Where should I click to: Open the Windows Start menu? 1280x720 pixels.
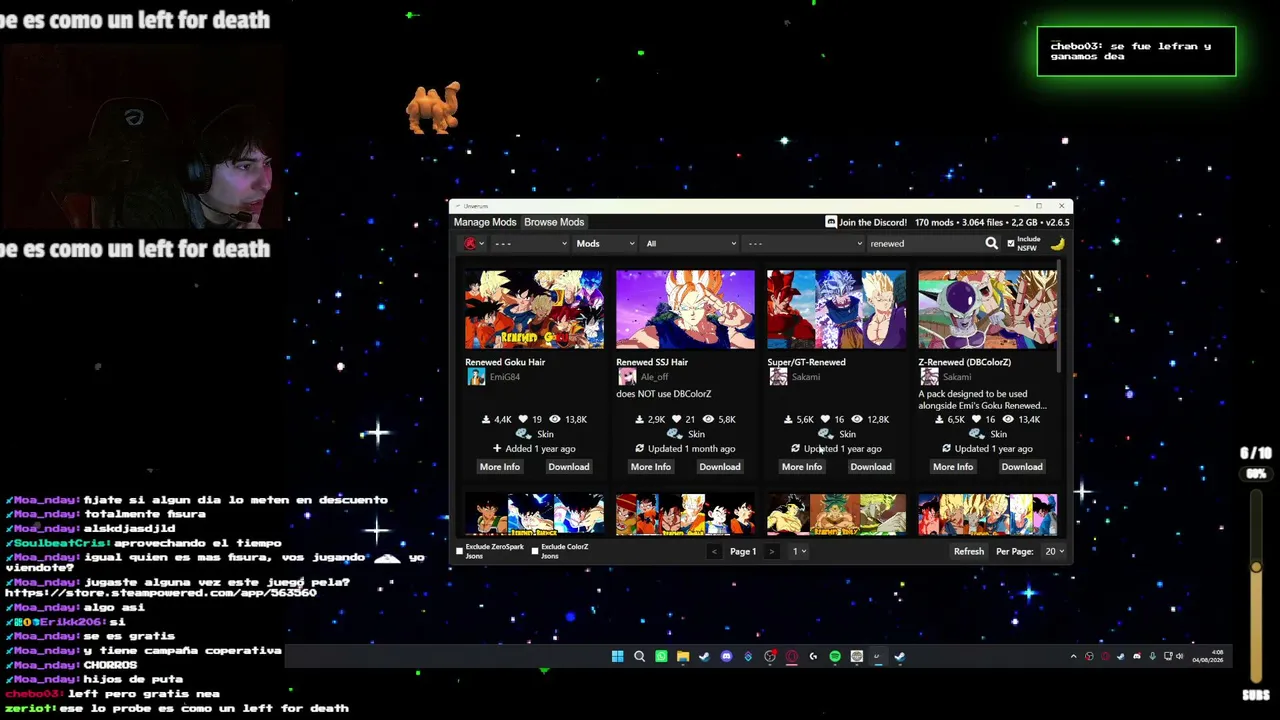(x=617, y=657)
